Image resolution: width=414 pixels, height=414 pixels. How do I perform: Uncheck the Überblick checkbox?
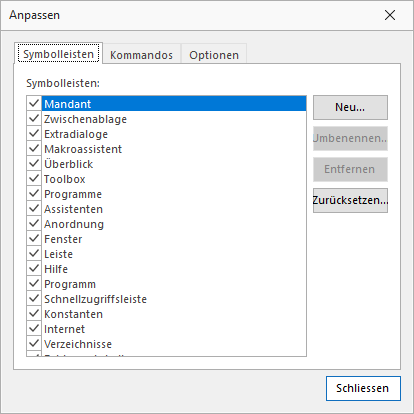click(34, 163)
